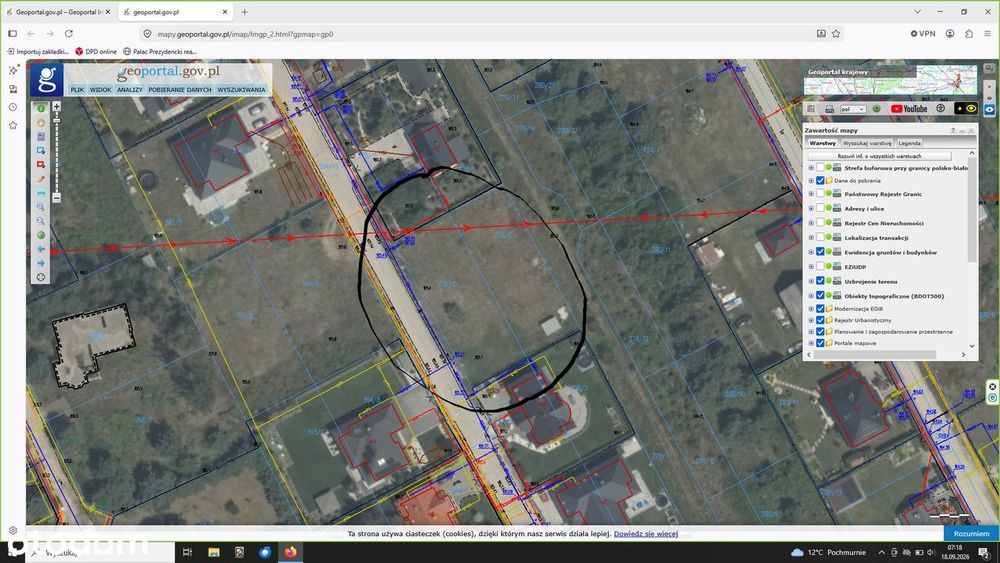Screen dimensions: 1000x563
Task: Expand the Strefa buforowa layer node
Action: [x=811, y=168]
